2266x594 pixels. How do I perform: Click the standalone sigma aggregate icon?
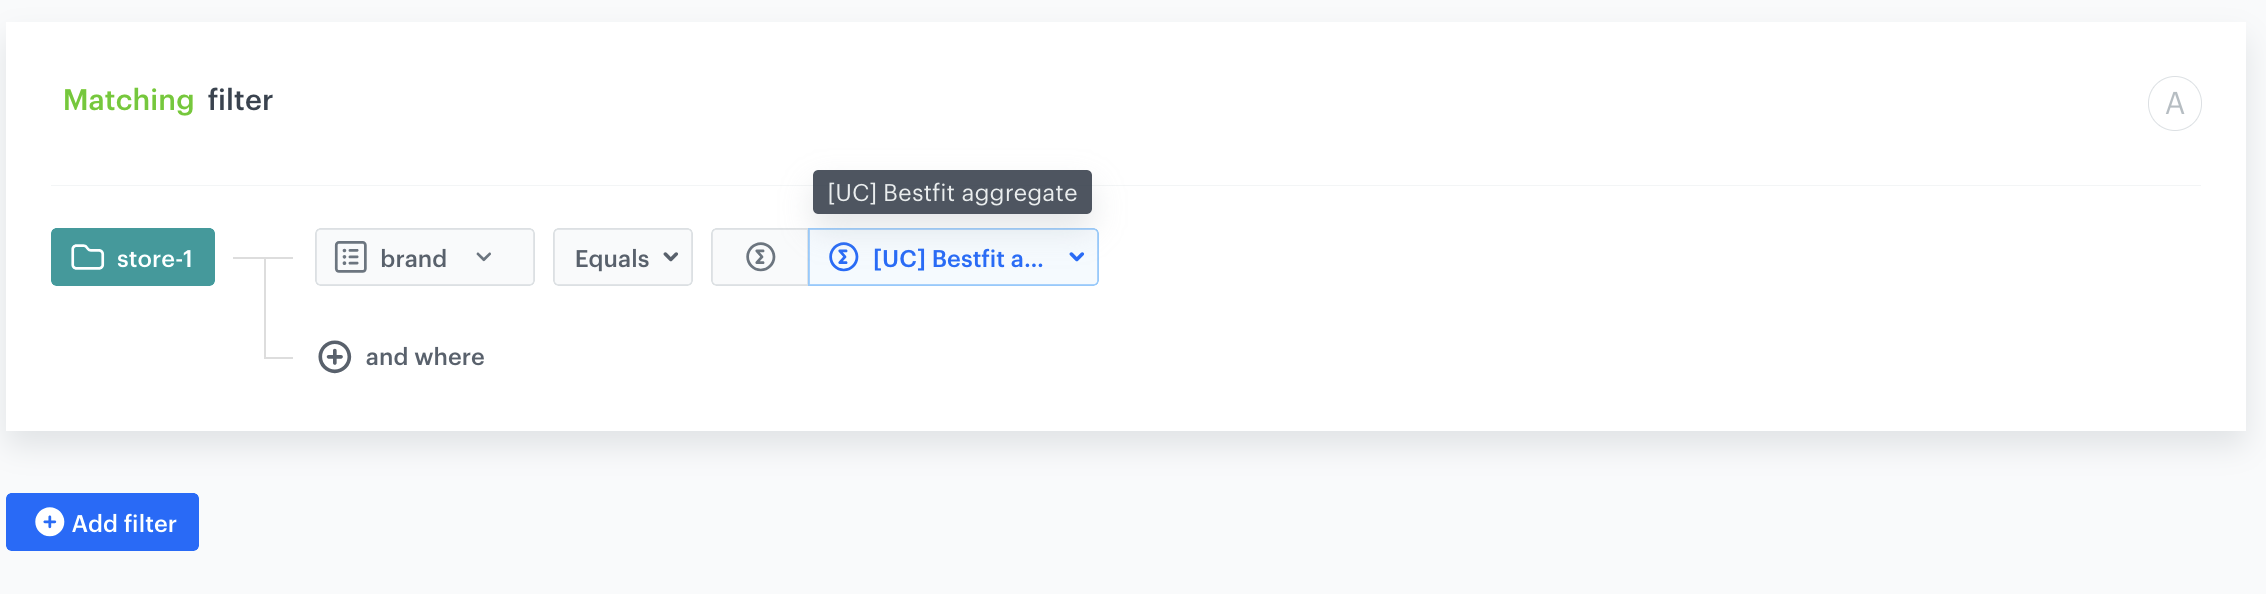(x=761, y=257)
